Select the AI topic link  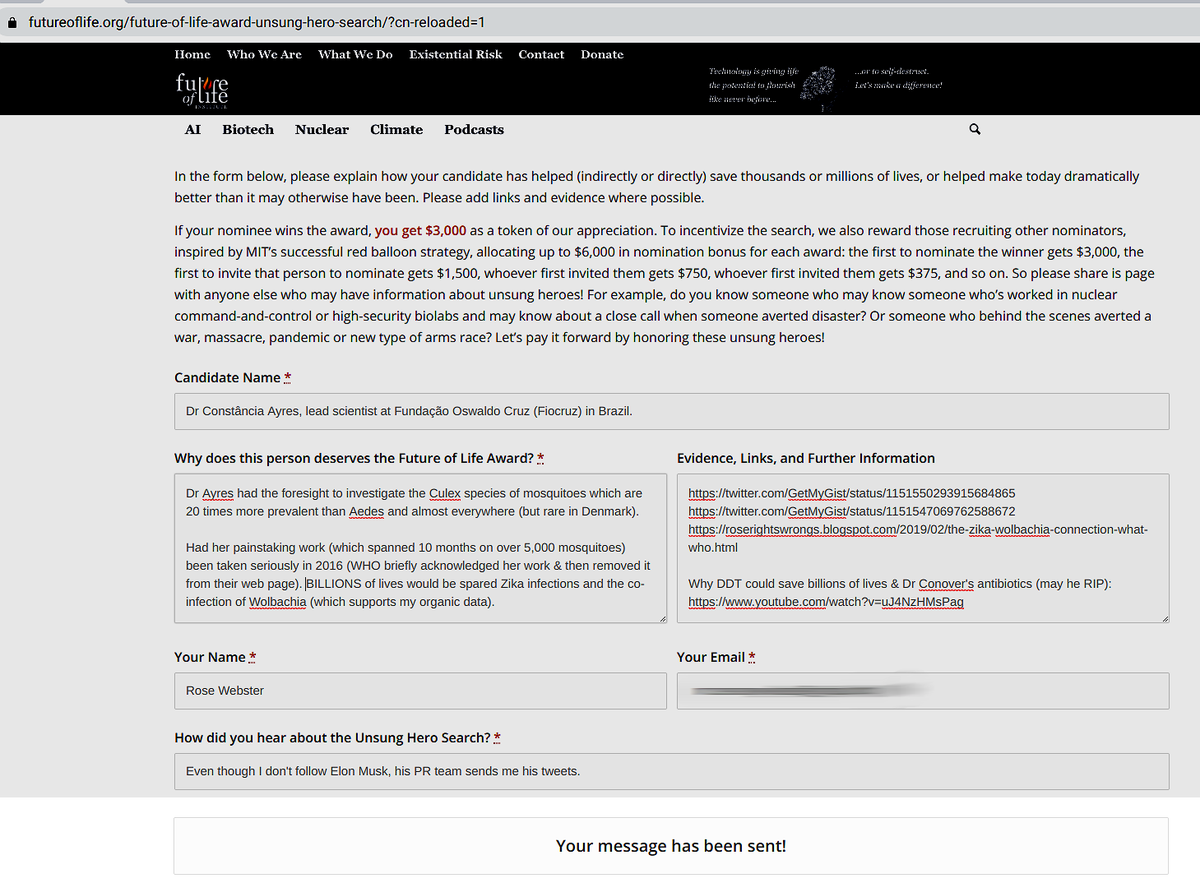coord(193,129)
